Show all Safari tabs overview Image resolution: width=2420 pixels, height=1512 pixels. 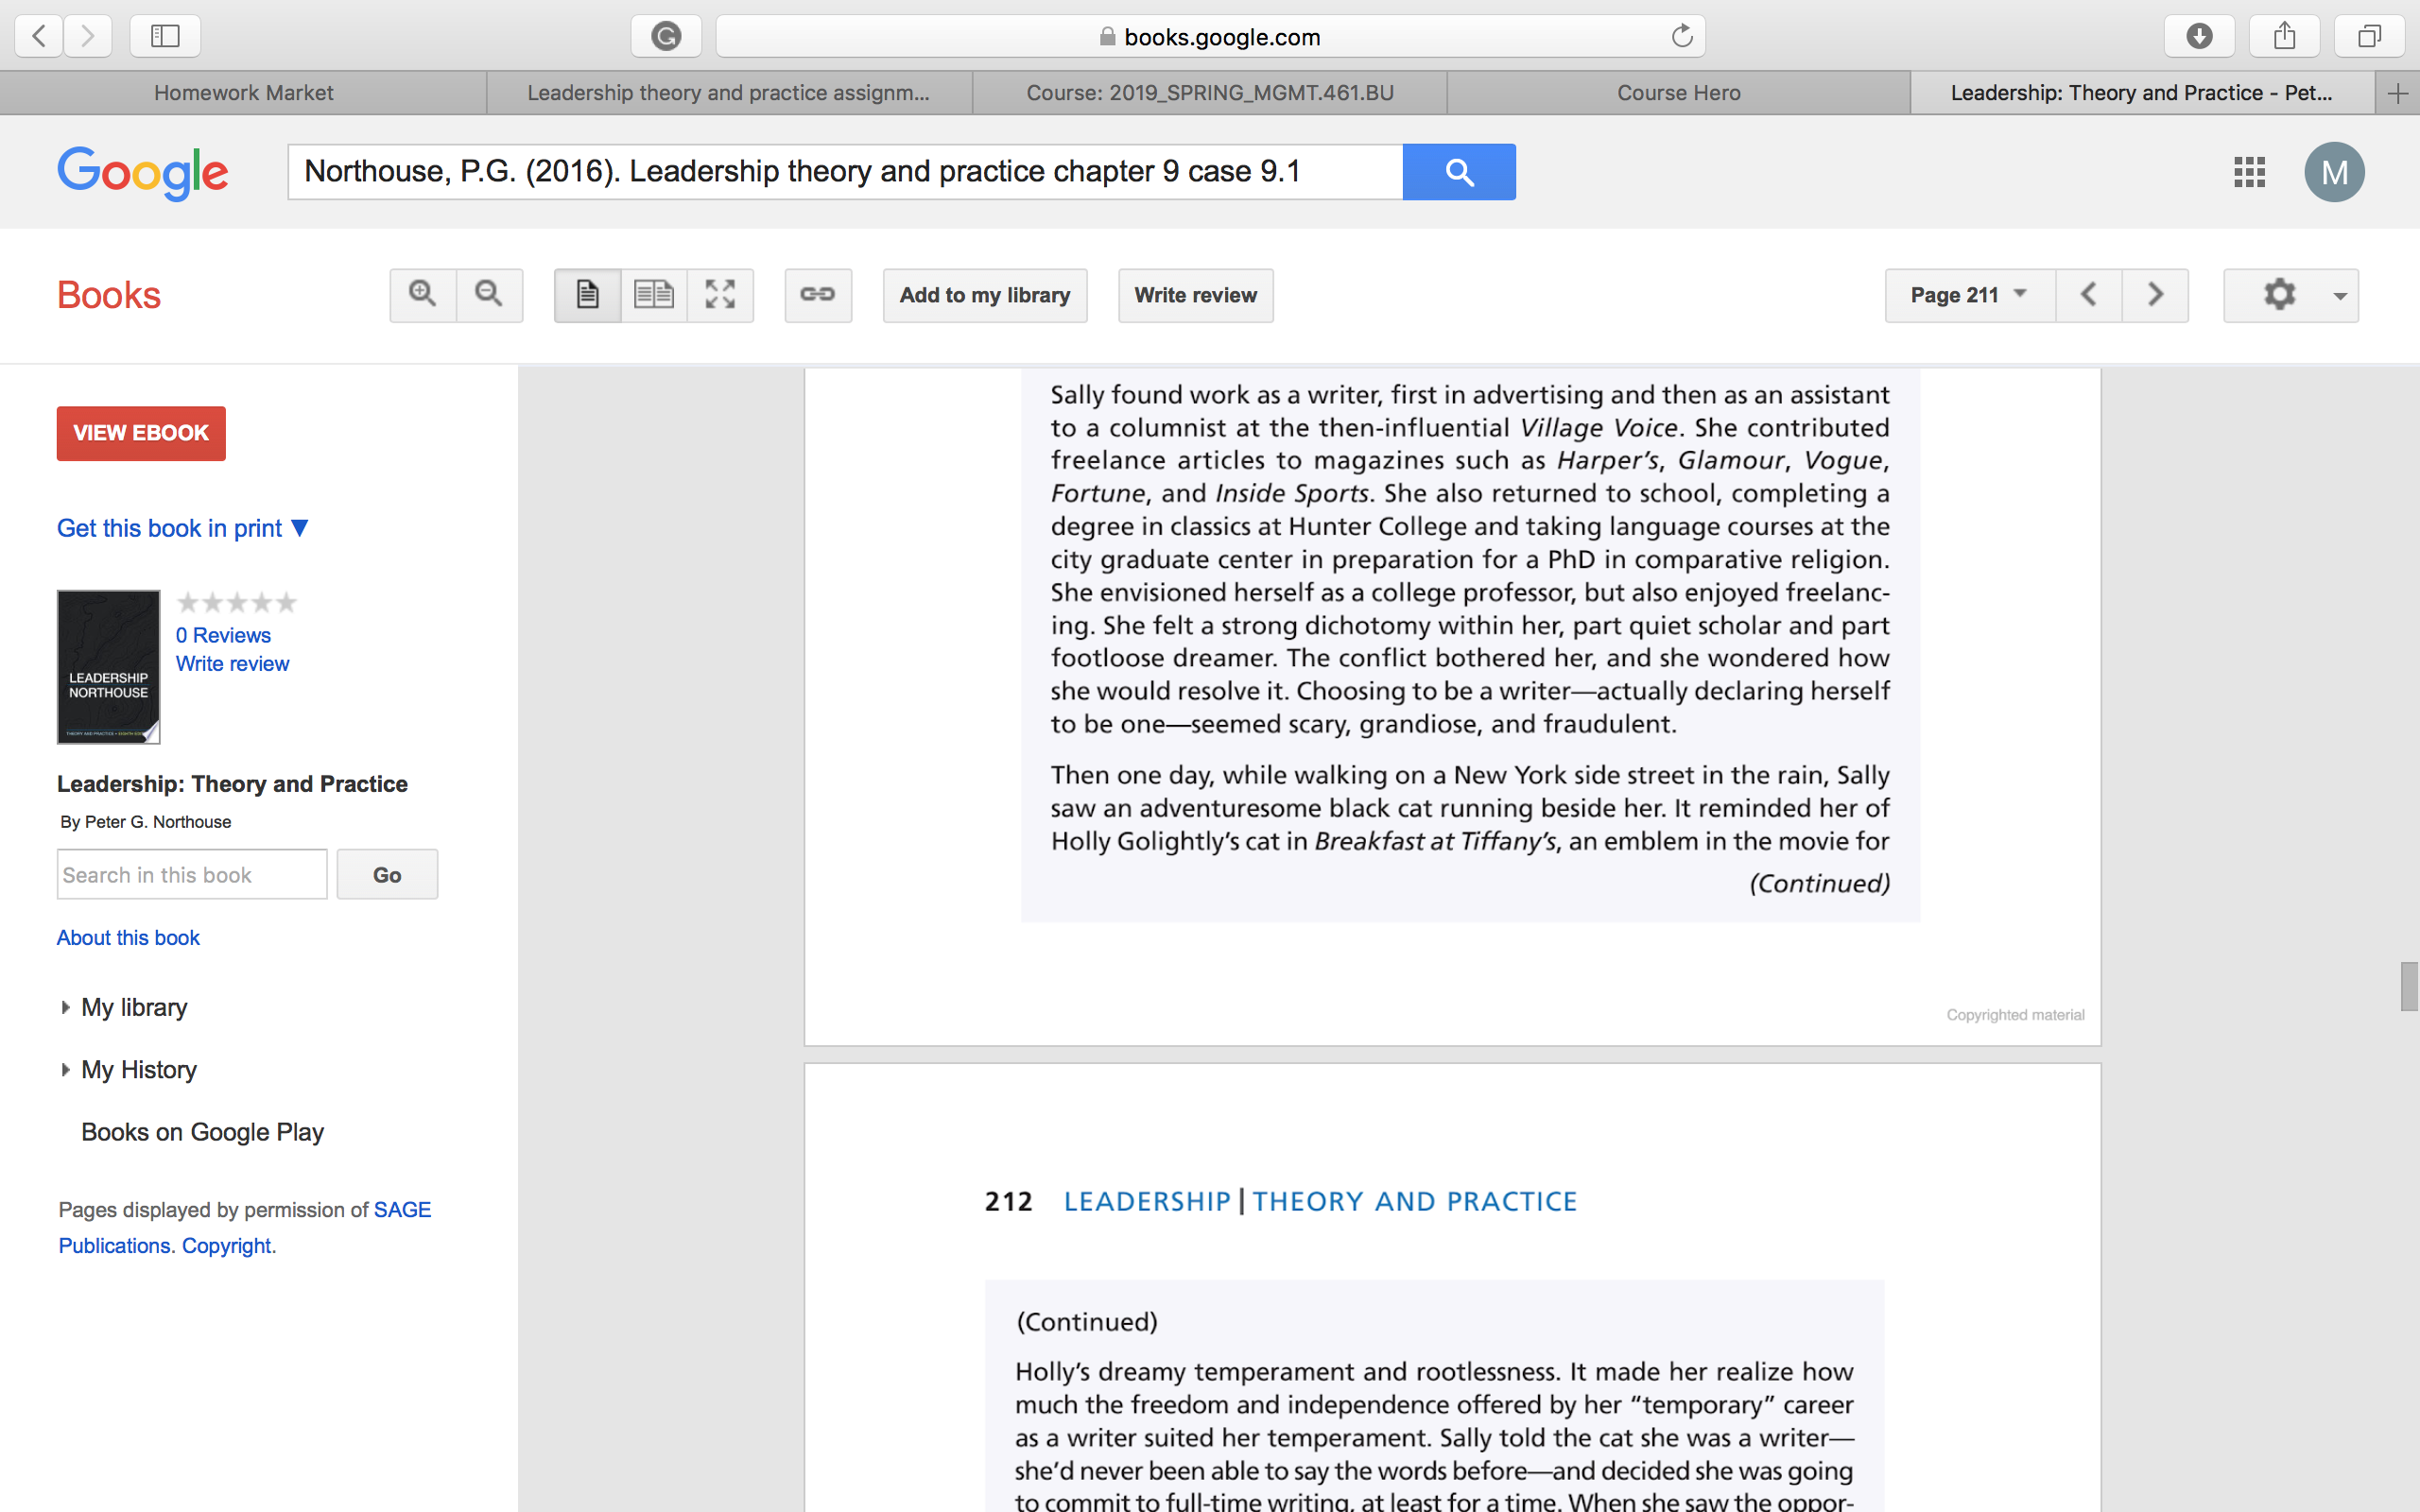pos(2369,36)
